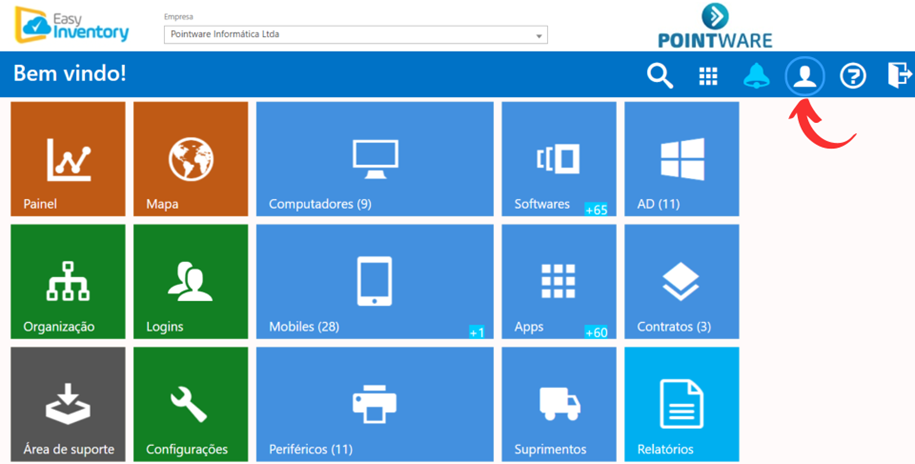The image size is (915, 464).
Task: Open the Computadores (9) tile
Action: click(374, 160)
